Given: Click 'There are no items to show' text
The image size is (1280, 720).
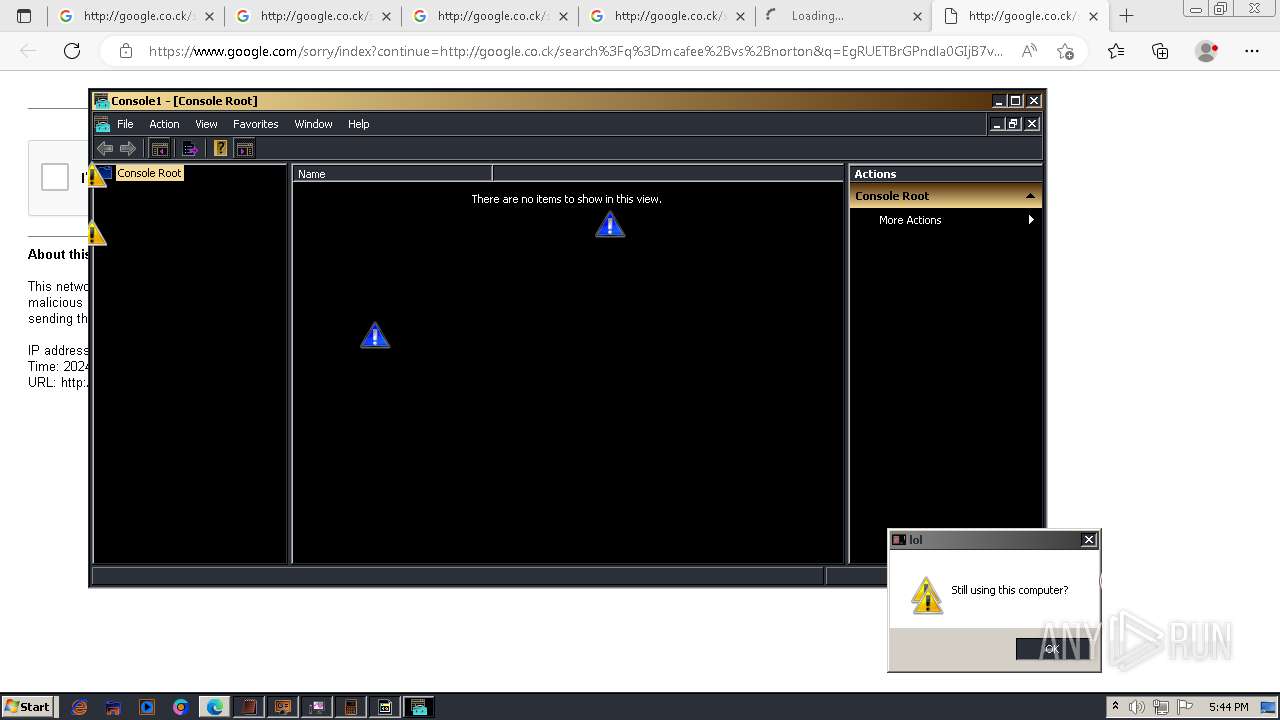Looking at the screenshot, I should [x=566, y=199].
